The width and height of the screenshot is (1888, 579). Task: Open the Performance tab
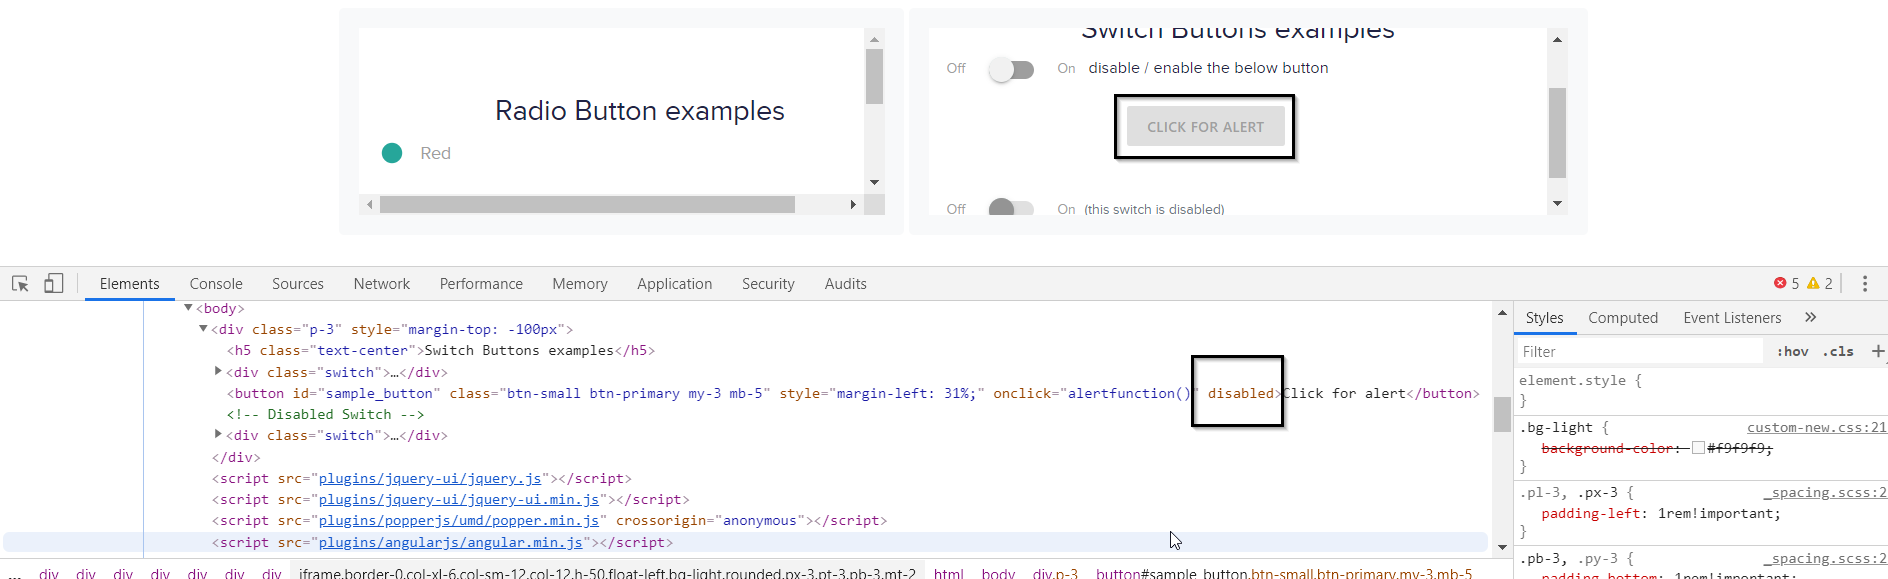tap(481, 284)
